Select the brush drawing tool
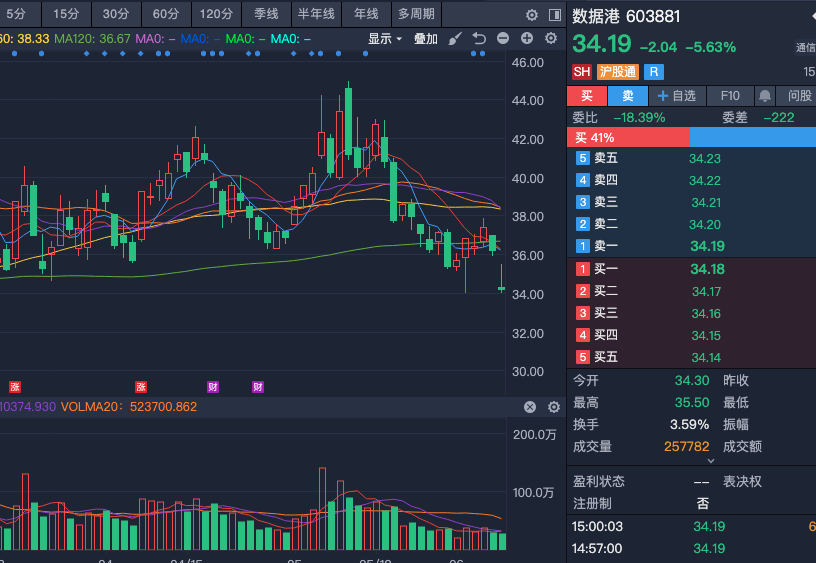Screen dimensions: 816x563 pyautogui.click(x=455, y=39)
